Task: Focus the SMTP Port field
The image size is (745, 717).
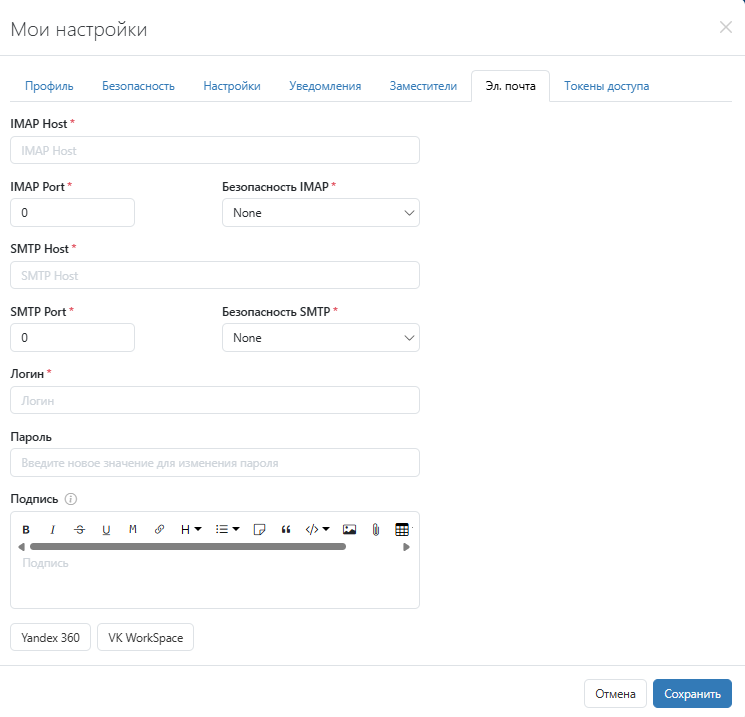Action: (72, 338)
